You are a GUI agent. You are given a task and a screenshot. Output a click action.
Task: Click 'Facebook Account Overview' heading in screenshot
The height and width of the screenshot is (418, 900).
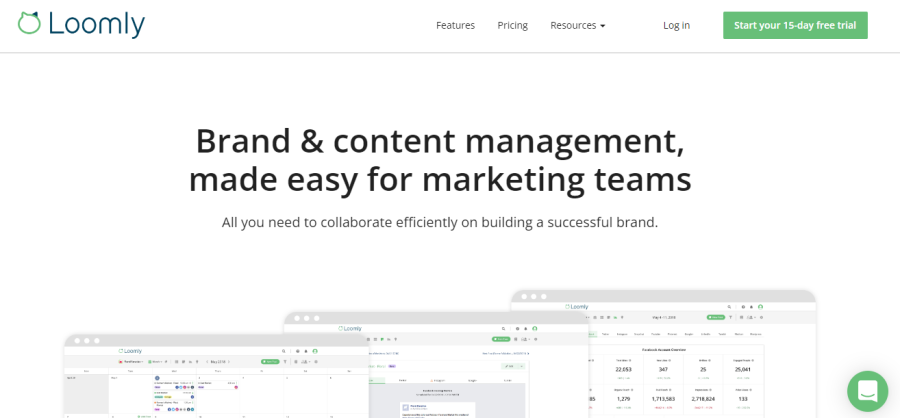[x=663, y=349]
